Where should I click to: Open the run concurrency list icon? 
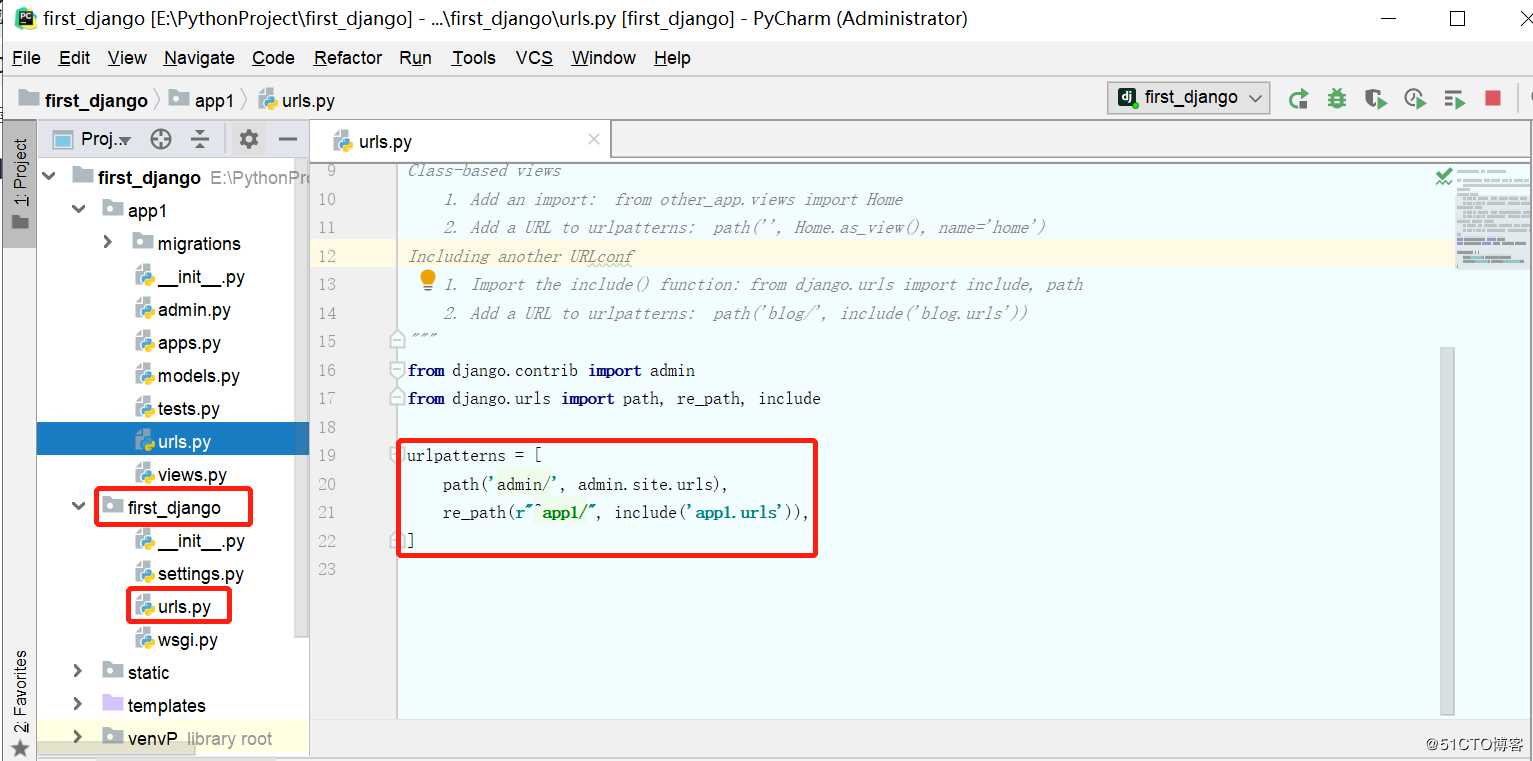[x=1454, y=98]
